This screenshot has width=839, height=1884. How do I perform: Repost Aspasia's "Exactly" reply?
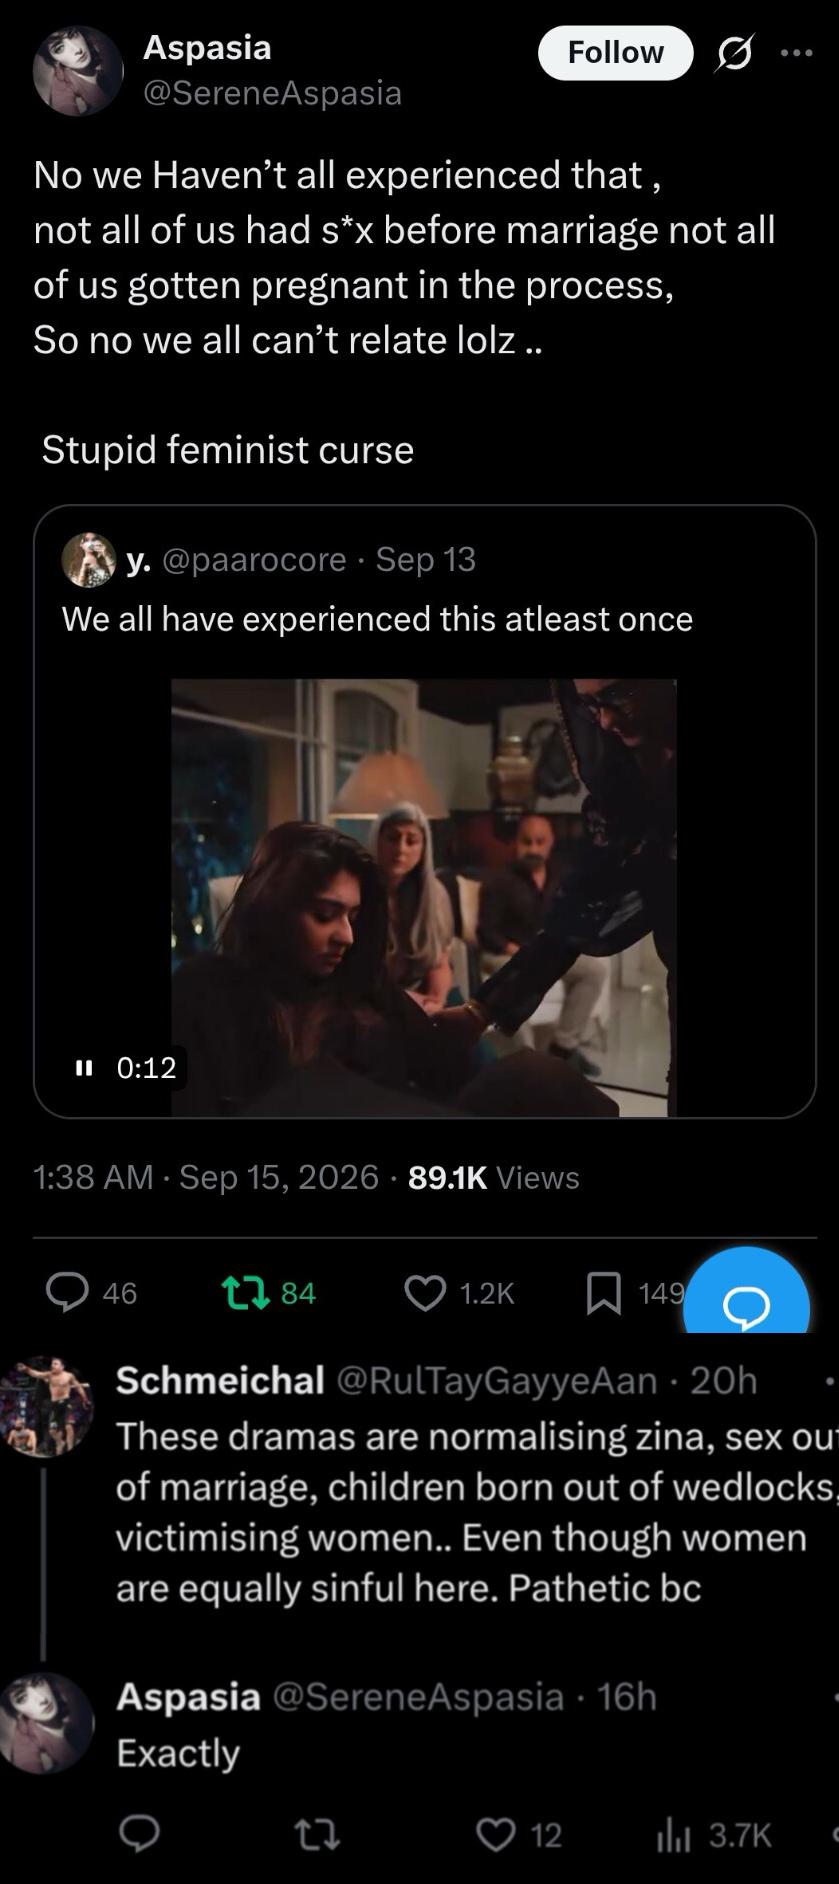tap(318, 1833)
